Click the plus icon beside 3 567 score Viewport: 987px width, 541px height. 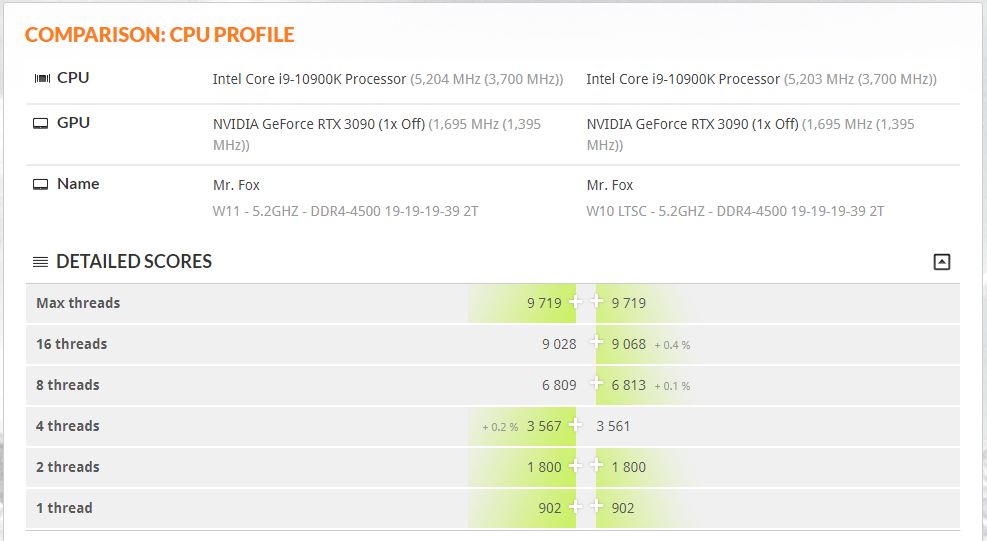point(575,426)
